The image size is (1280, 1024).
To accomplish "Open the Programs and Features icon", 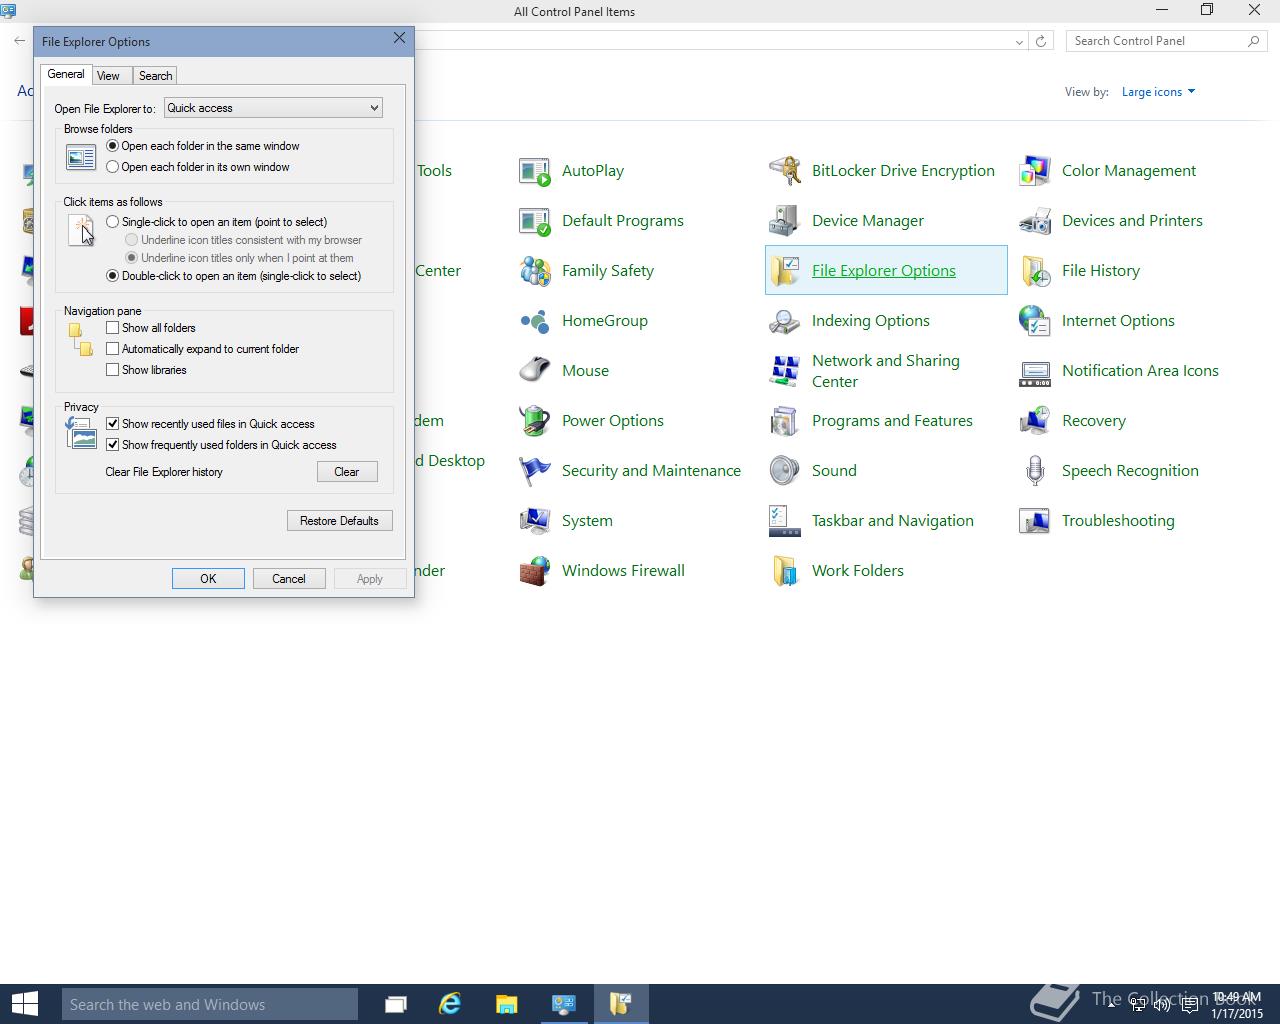I will click(785, 421).
